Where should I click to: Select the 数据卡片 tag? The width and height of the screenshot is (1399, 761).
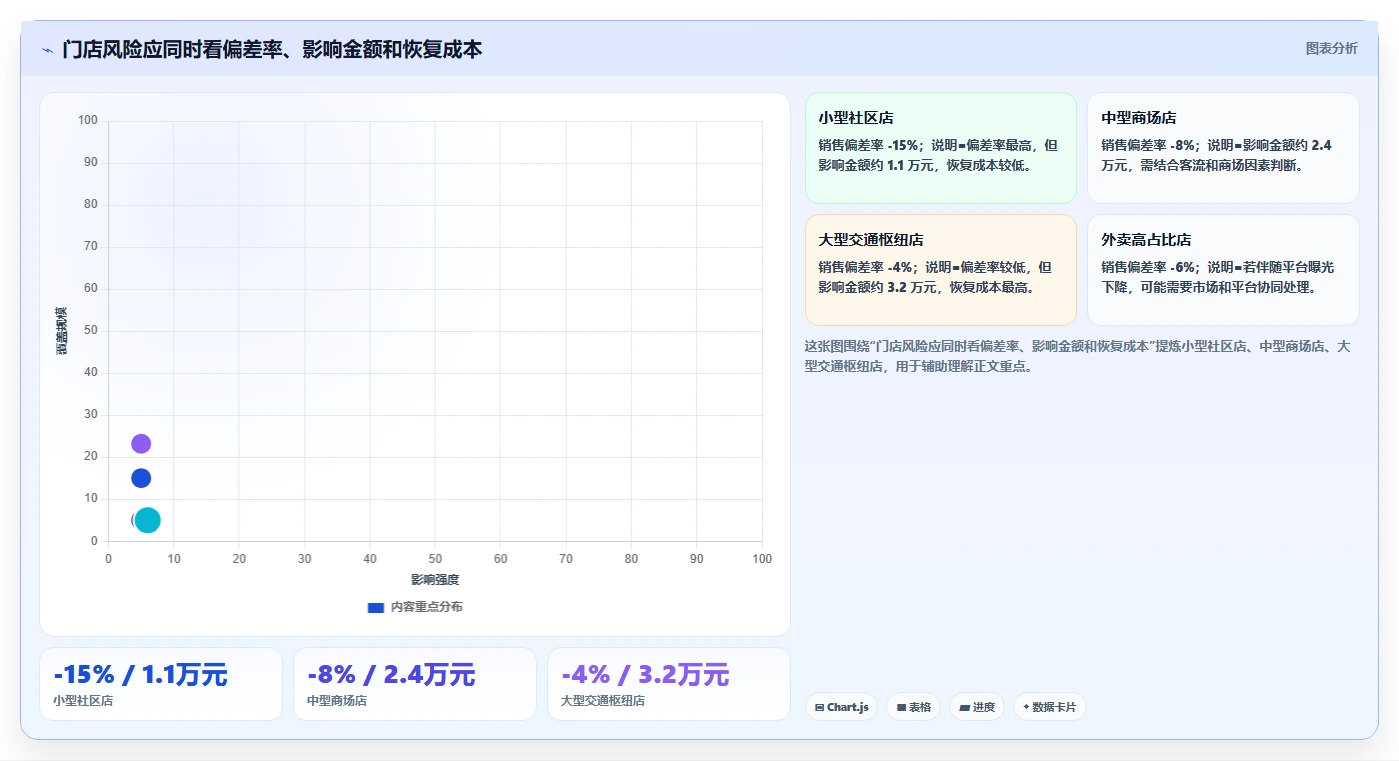coord(1050,707)
